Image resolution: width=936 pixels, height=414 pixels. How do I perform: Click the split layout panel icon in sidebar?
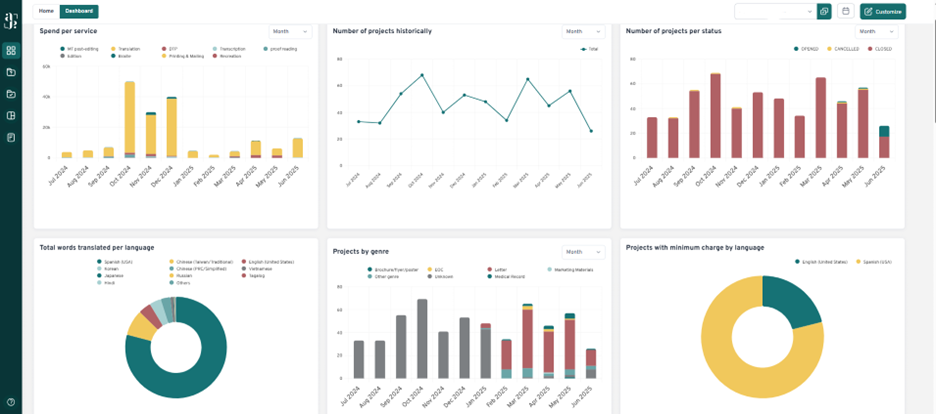point(11,115)
